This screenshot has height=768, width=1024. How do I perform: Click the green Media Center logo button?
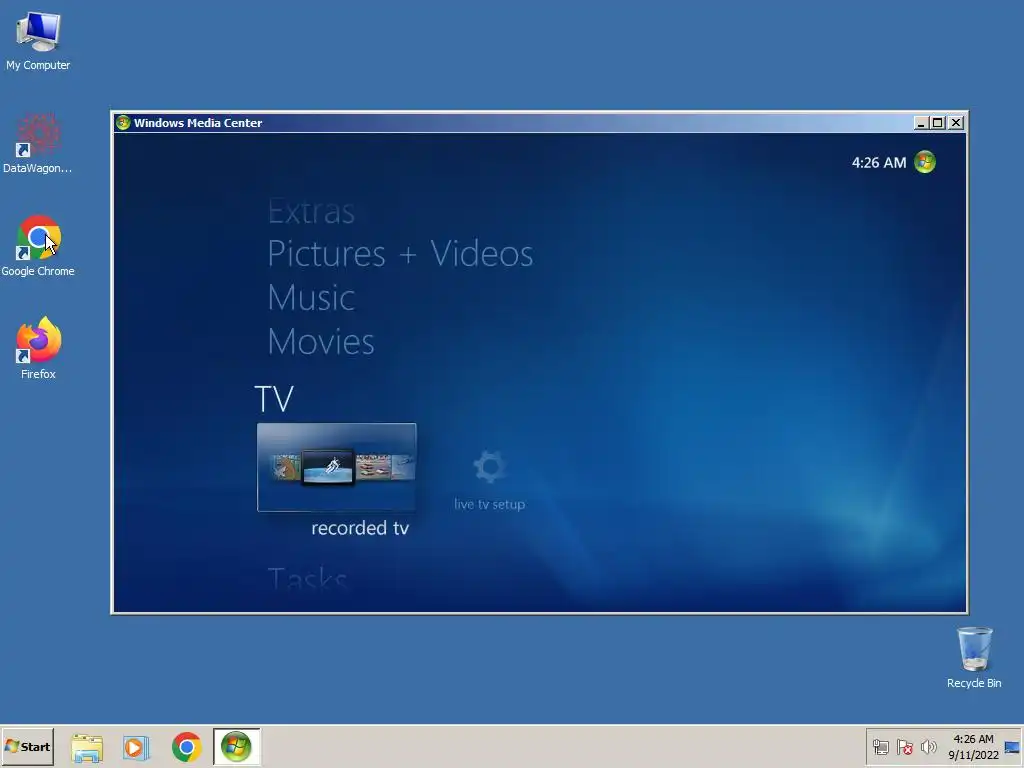[925, 162]
